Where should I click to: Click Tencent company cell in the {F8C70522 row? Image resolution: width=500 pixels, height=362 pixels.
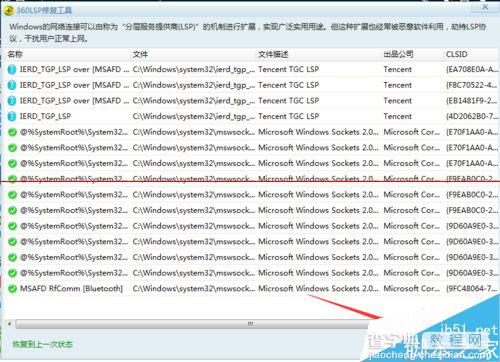pyautogui.click(x=398, y=85)
